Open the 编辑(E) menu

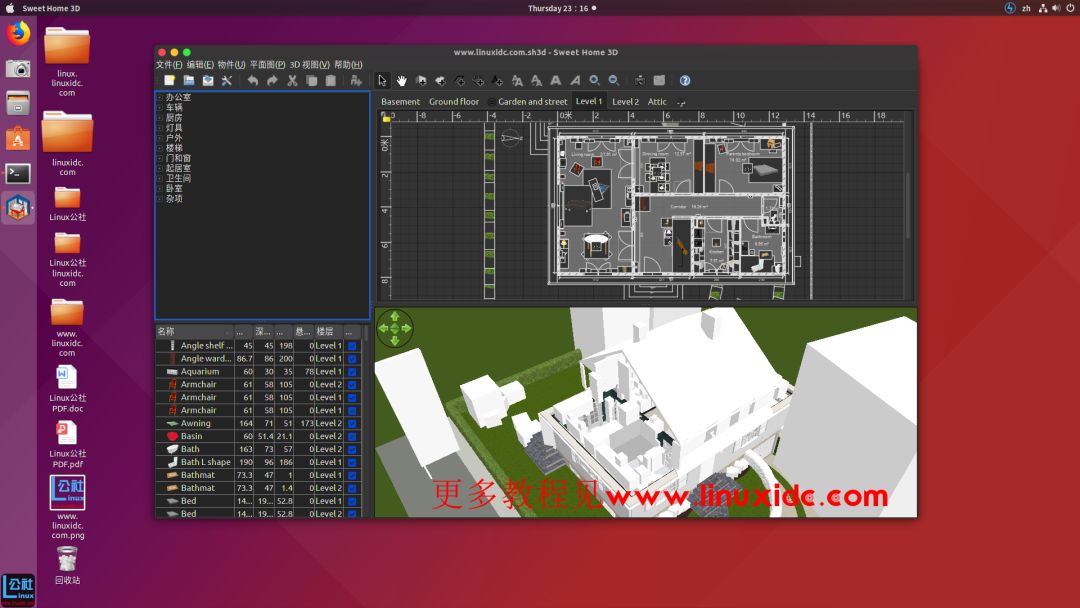200,65
